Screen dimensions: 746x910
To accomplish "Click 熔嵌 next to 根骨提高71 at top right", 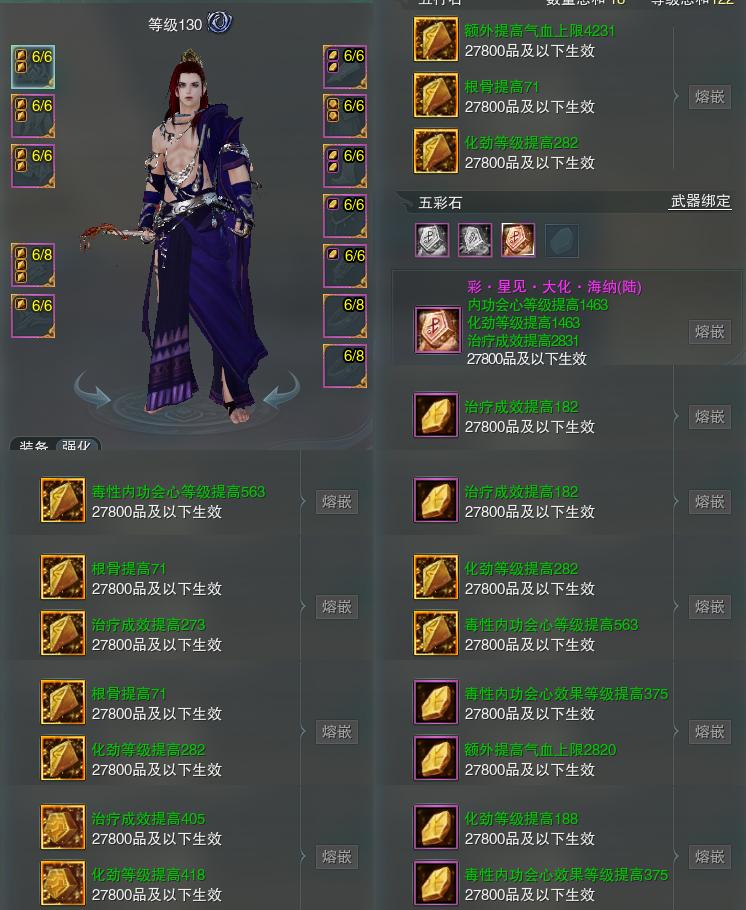I will coord(709,96).
